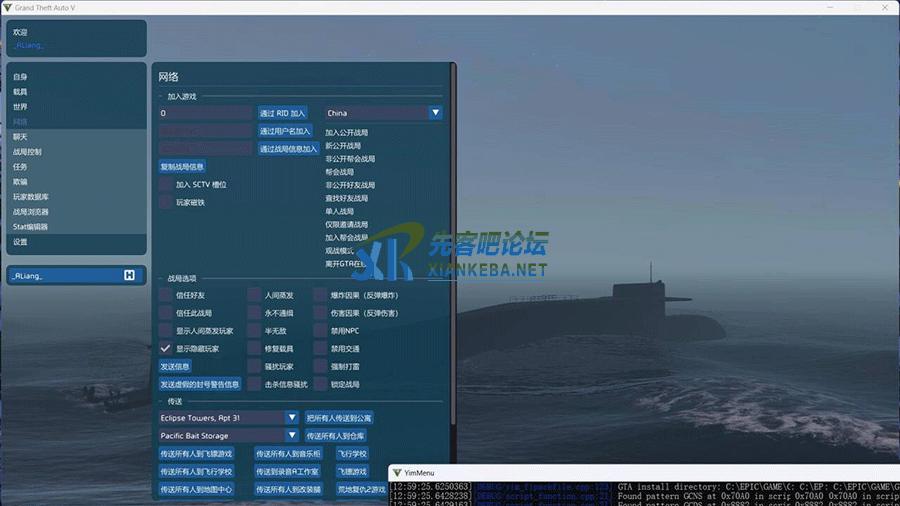Open the Pacific Bait Storage dropdown
This screenshot has height=506, width=900.
(x=292, y=436)
